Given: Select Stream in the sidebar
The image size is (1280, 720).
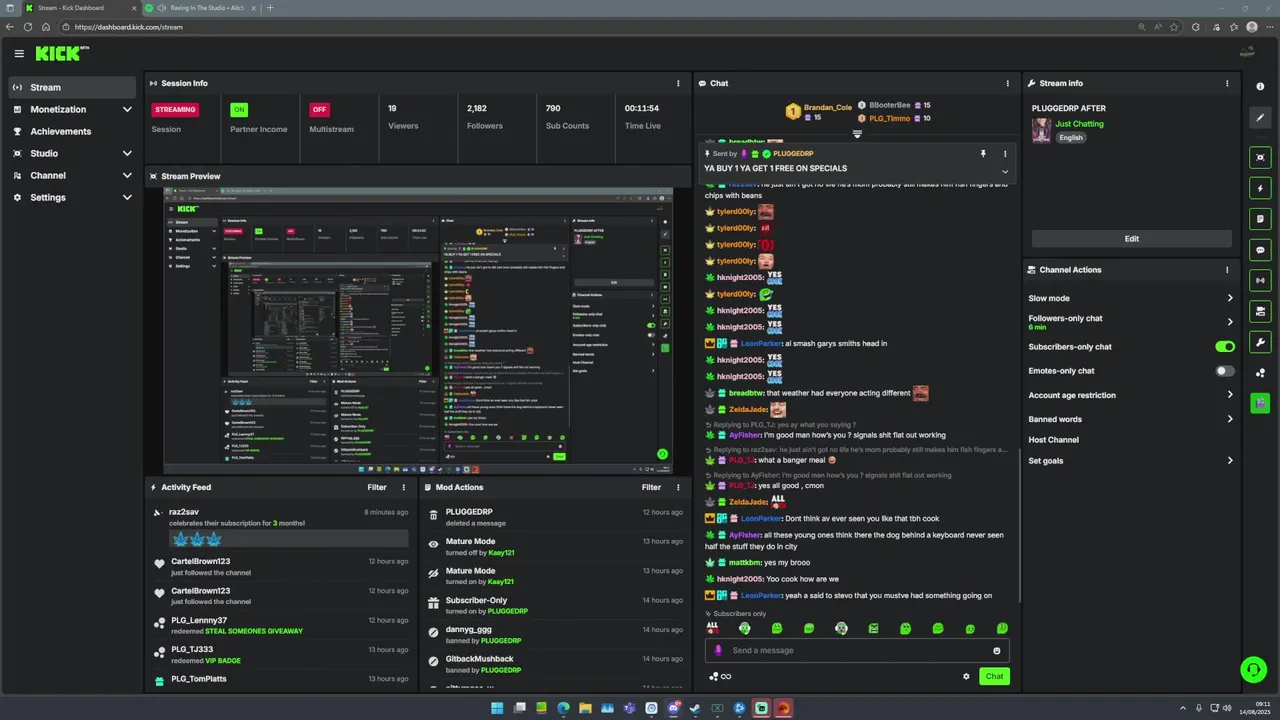Looking at the screenshot, I should (73, 87).
